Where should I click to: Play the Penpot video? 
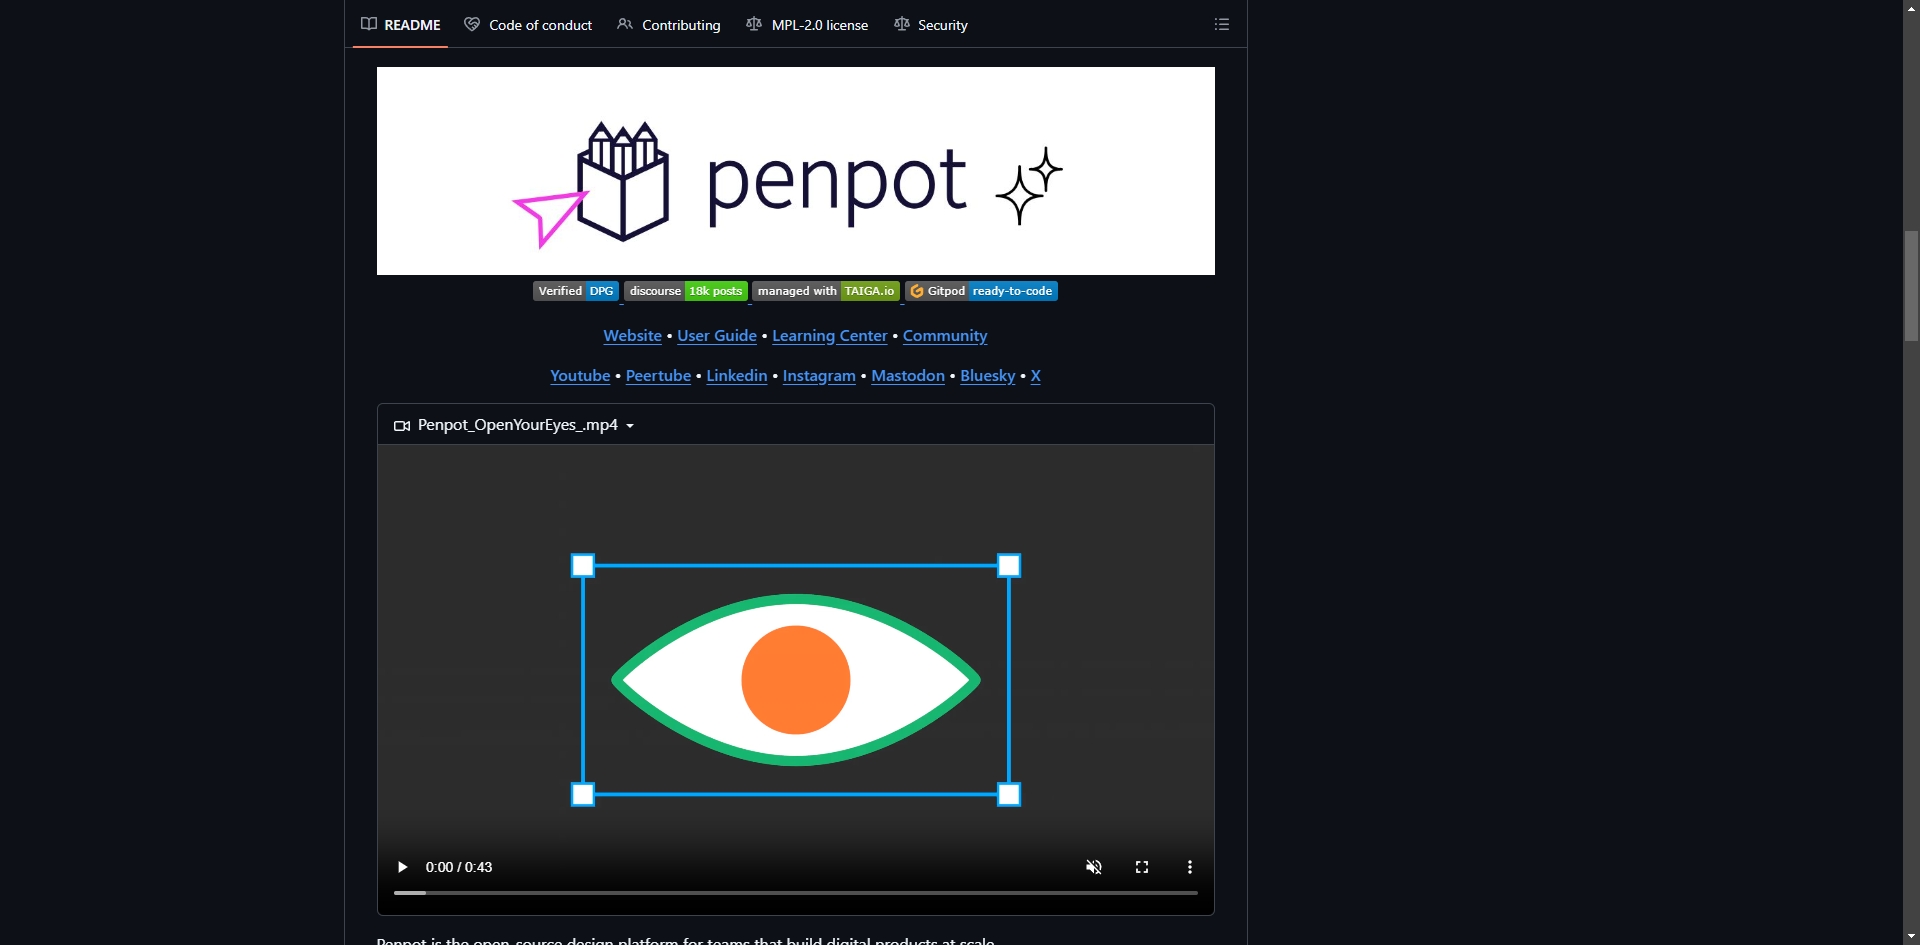click(x=402, y=867)
